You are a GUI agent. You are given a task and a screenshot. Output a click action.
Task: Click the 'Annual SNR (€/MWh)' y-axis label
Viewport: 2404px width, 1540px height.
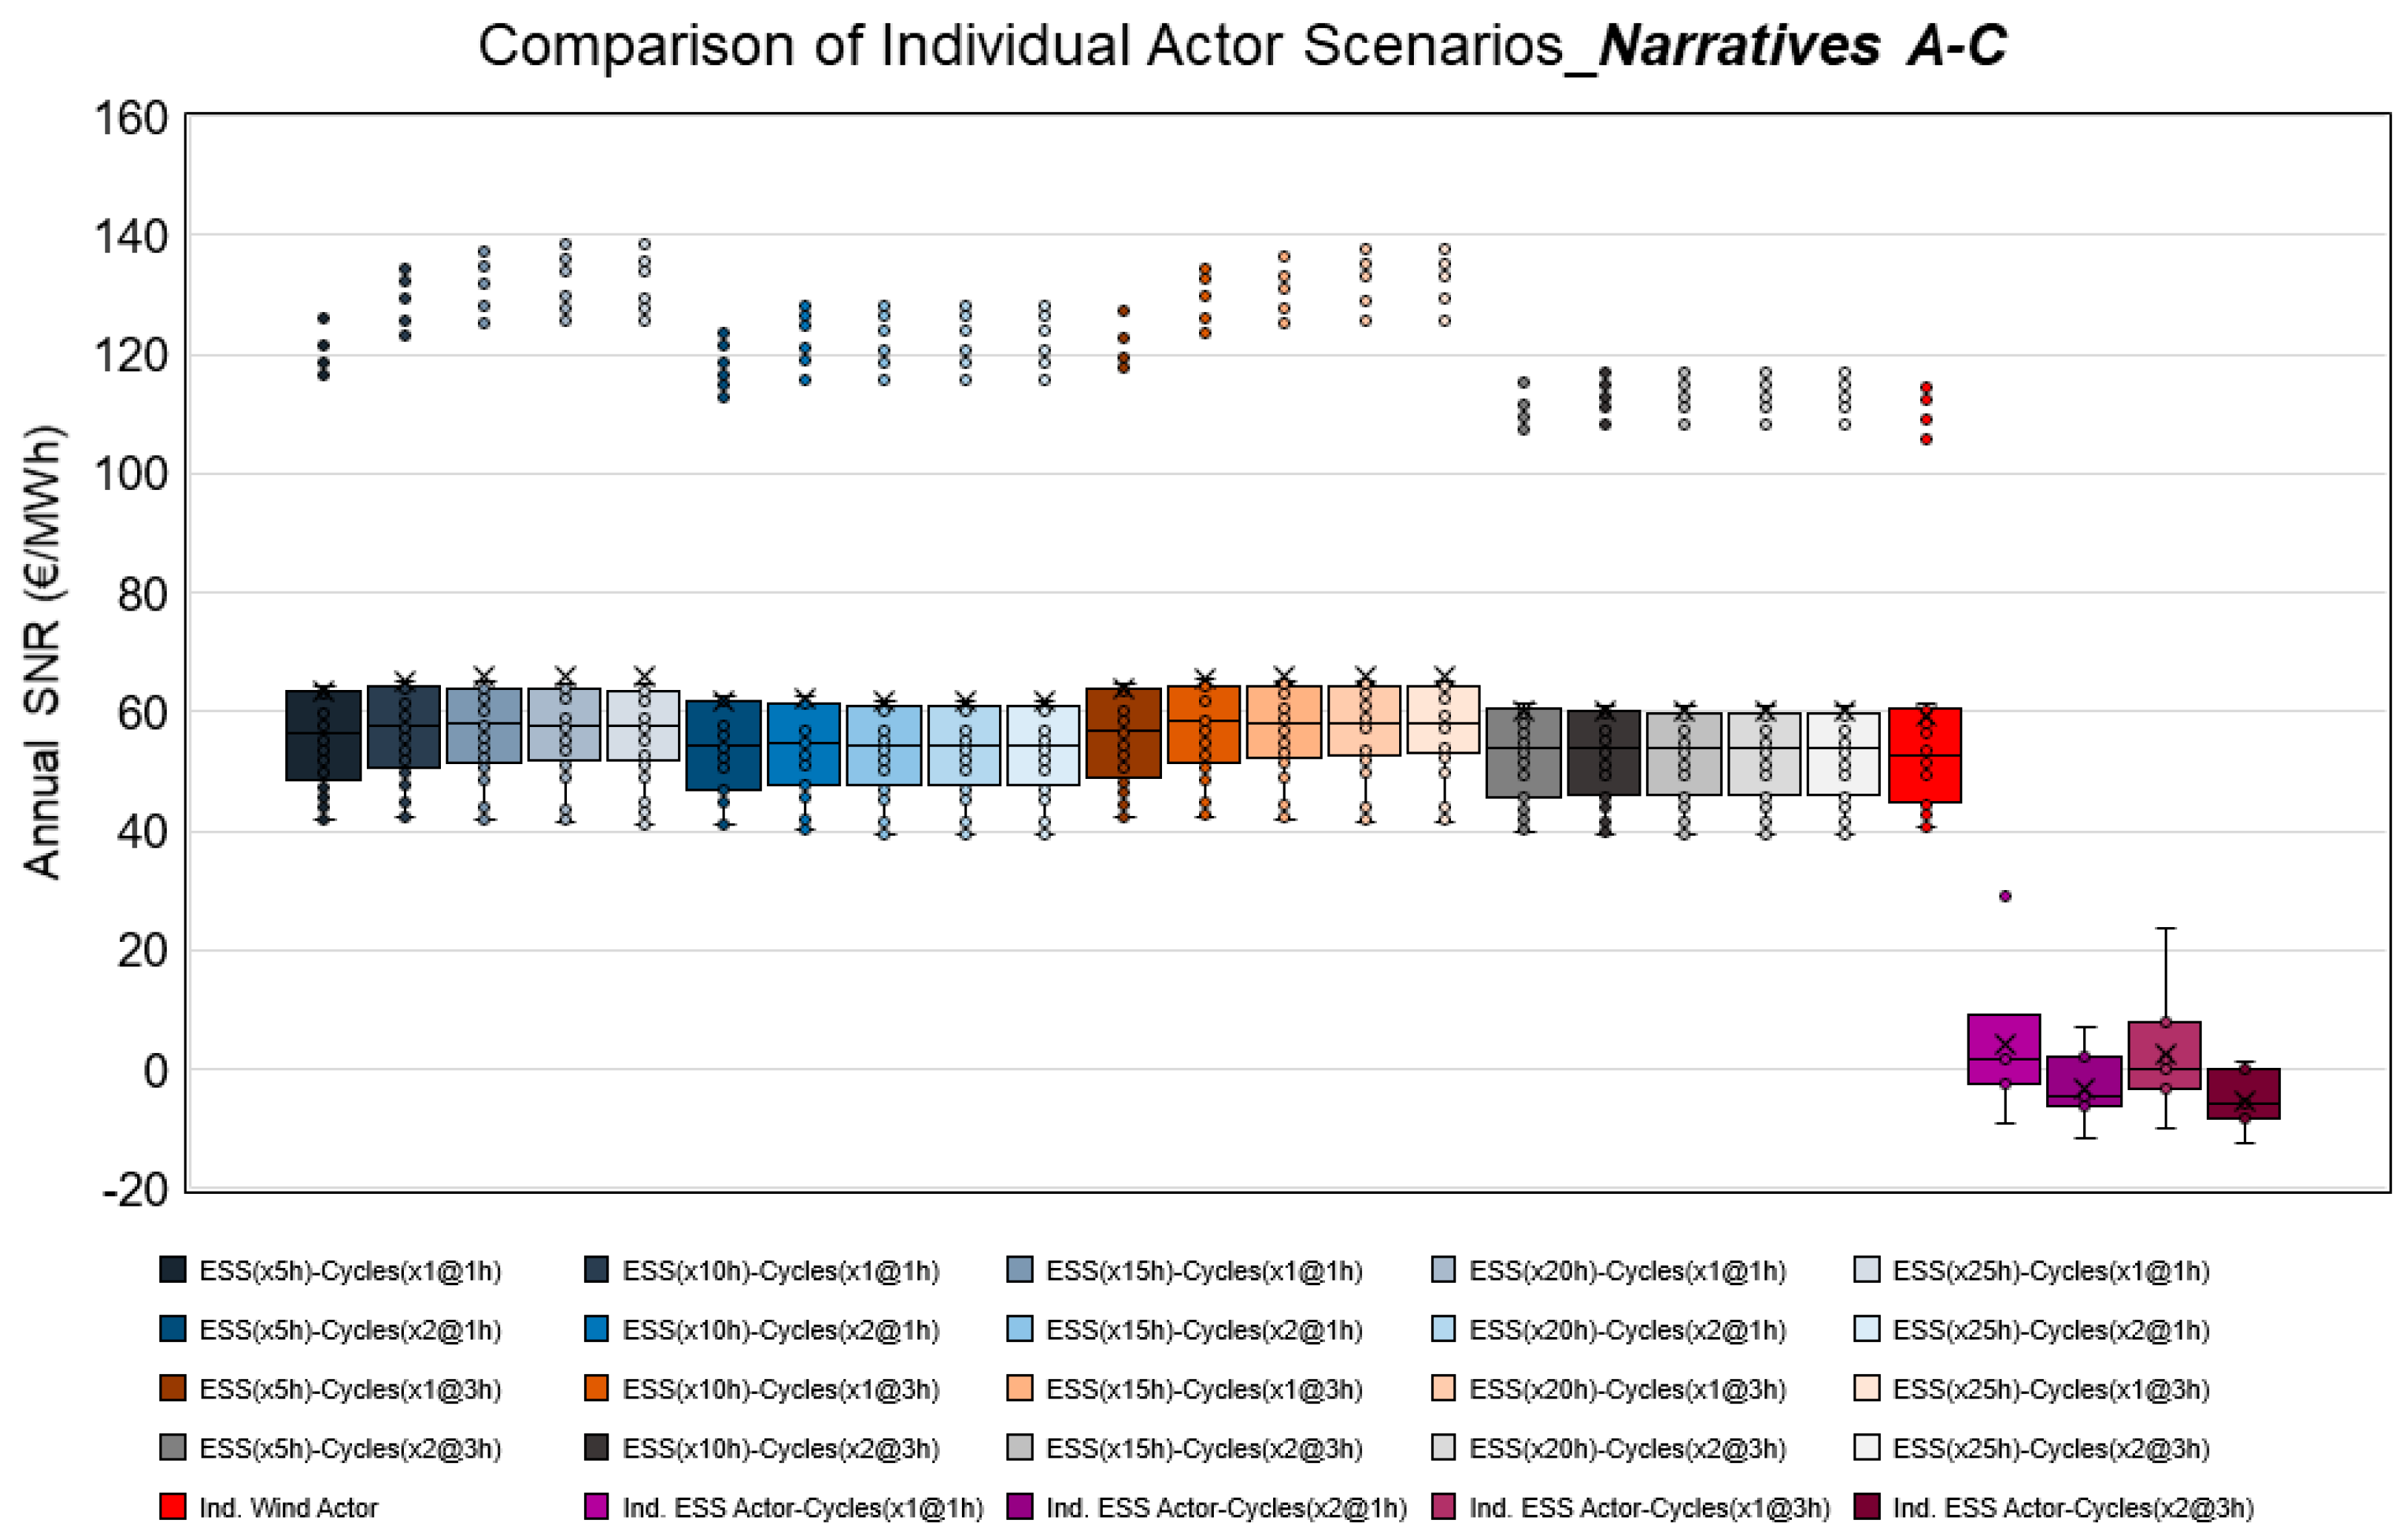44,652
